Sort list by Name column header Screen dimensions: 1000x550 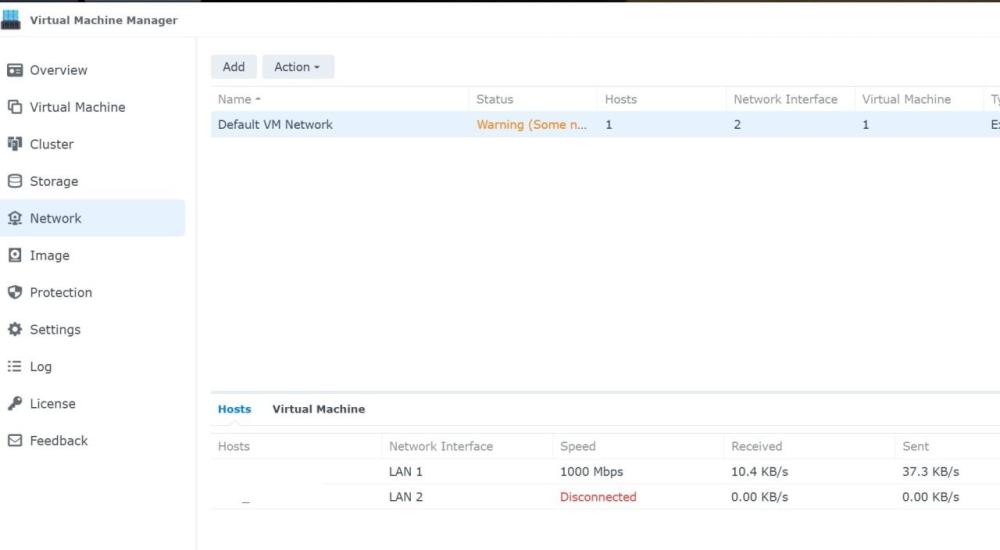pyautogui.click(x=236, y=99)
